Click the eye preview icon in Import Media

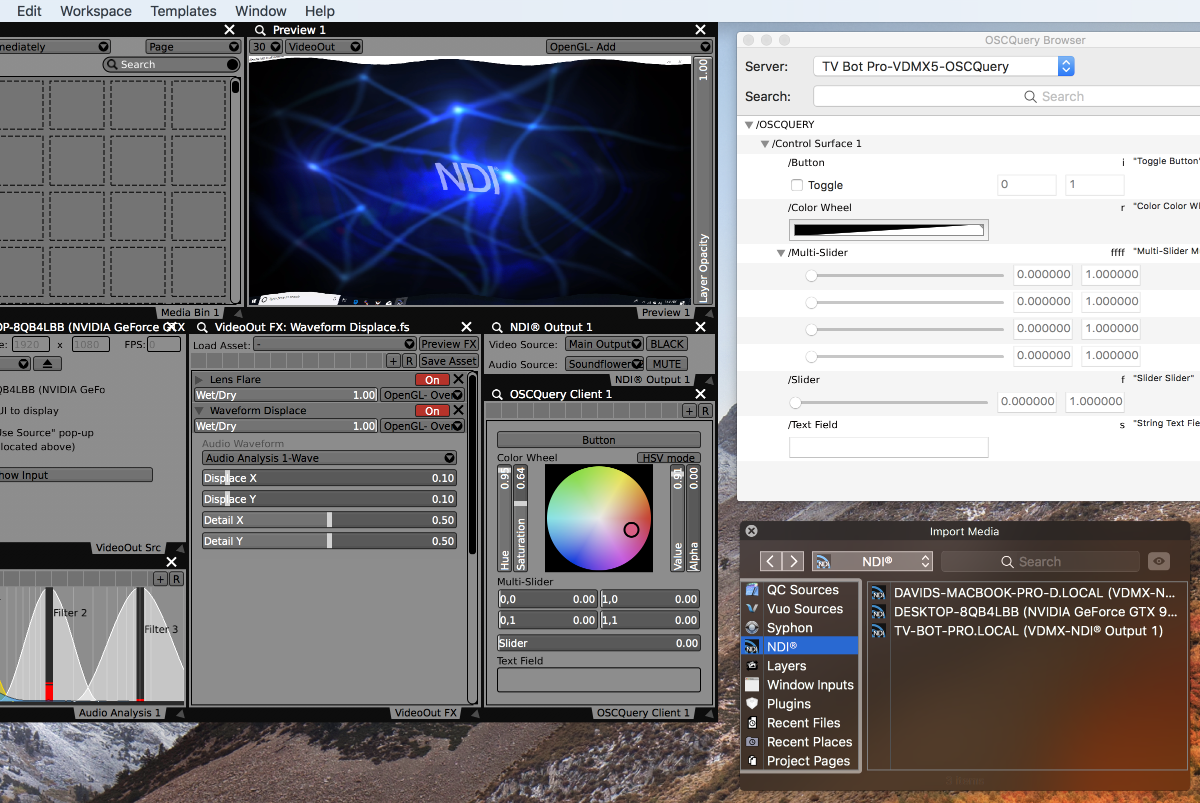pyautogui.click(x=1158, y=562)
